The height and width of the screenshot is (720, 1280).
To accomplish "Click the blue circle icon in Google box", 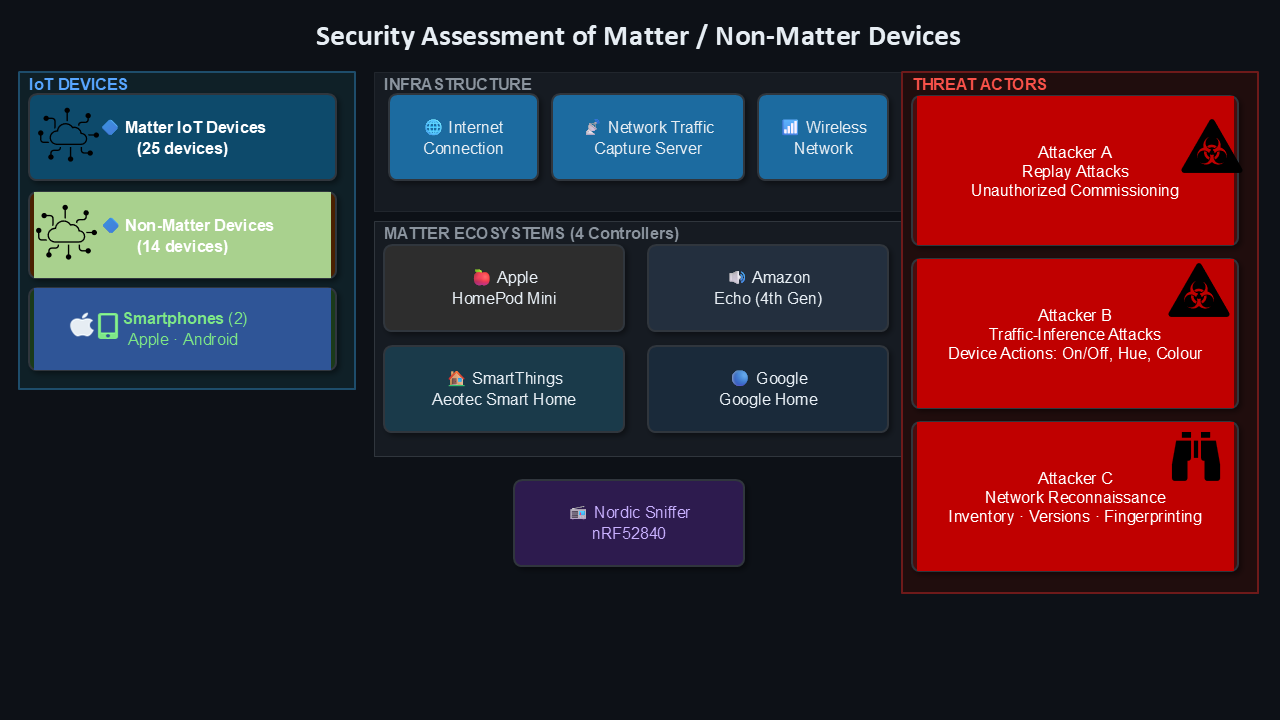I will pyautogui.click(x=740, y=378).
